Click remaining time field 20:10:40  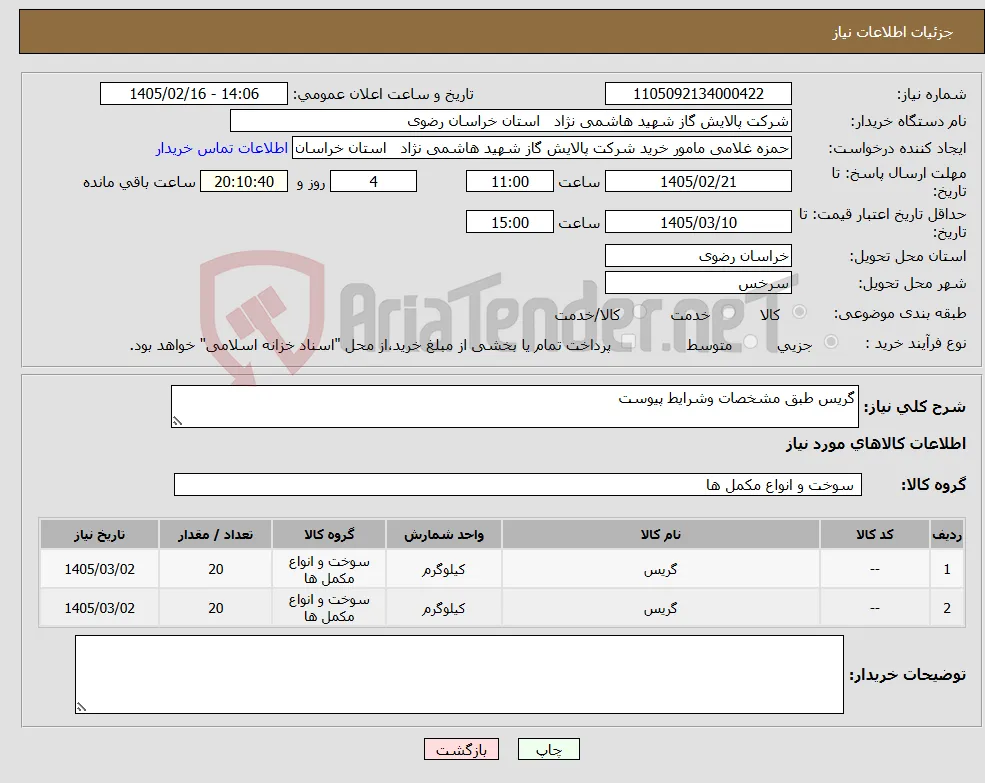pyautogui.click(x=244, y=182)
